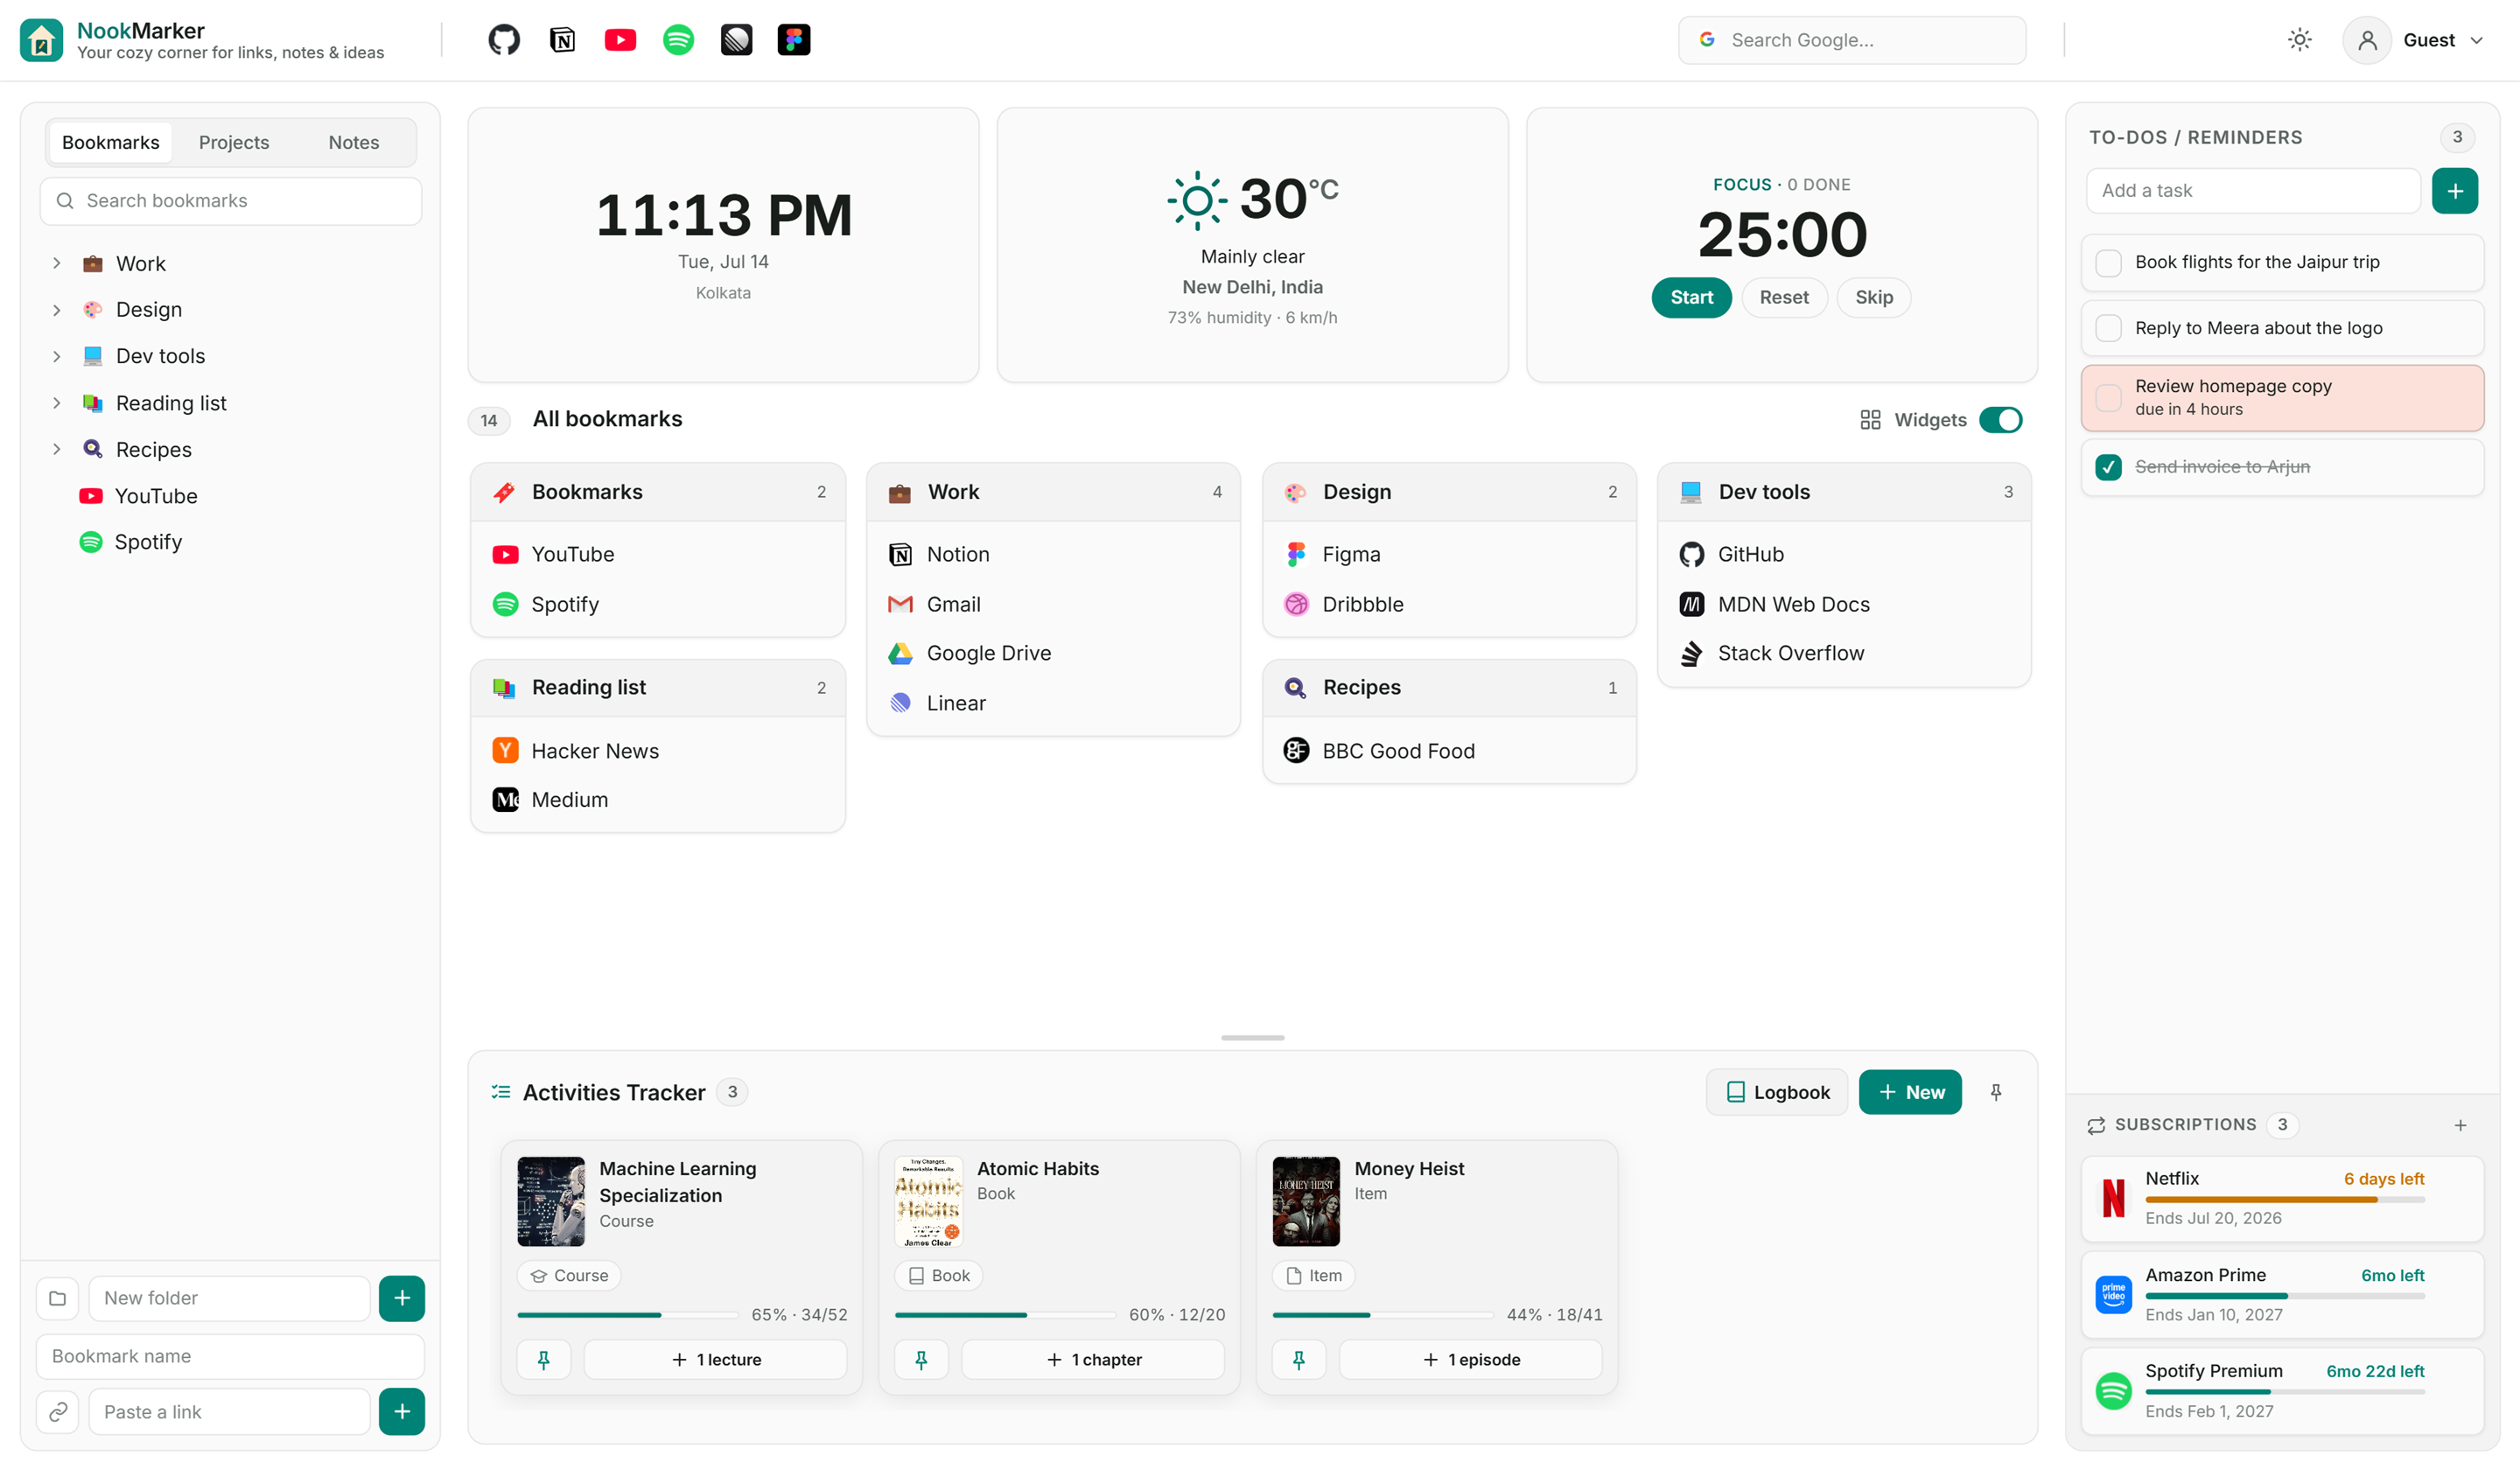Log 1 lecture for the course
The width and height of the screenshot is (2520, 1470).
(715, 1360)
